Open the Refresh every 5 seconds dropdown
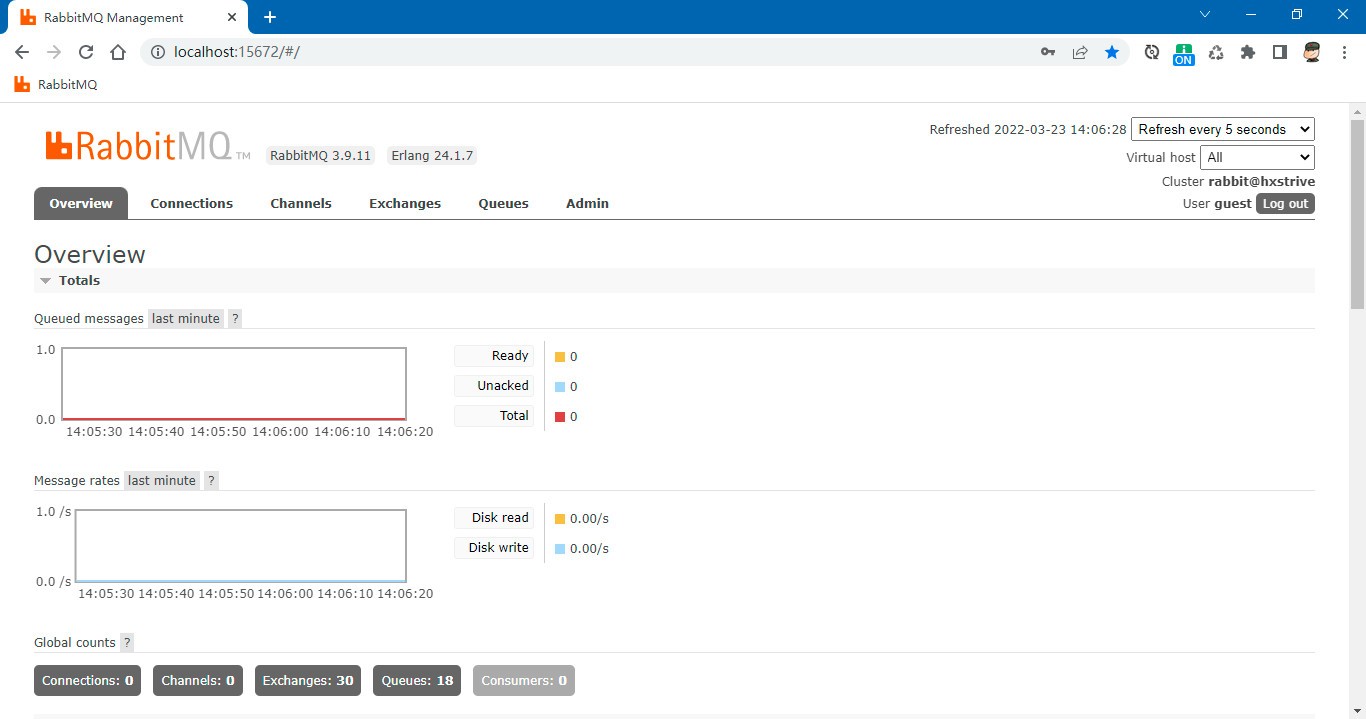Screen dimensions: 1366x719 click(x=1223, y=129)
